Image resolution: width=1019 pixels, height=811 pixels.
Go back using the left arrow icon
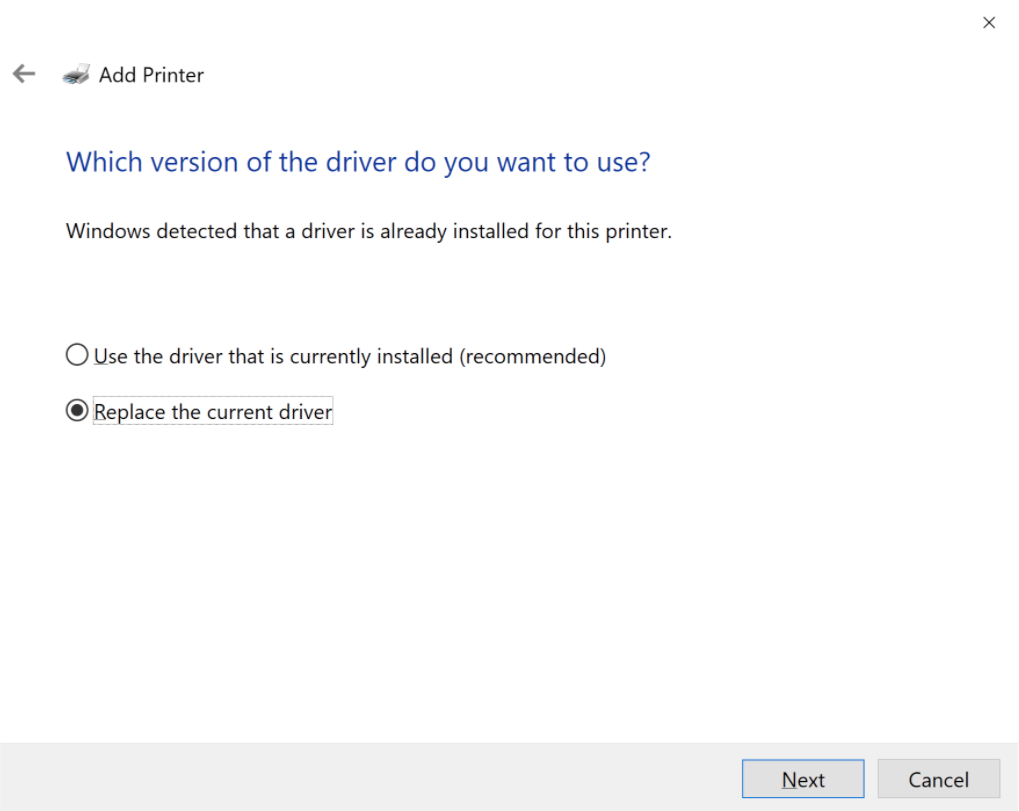click(24, 74)
